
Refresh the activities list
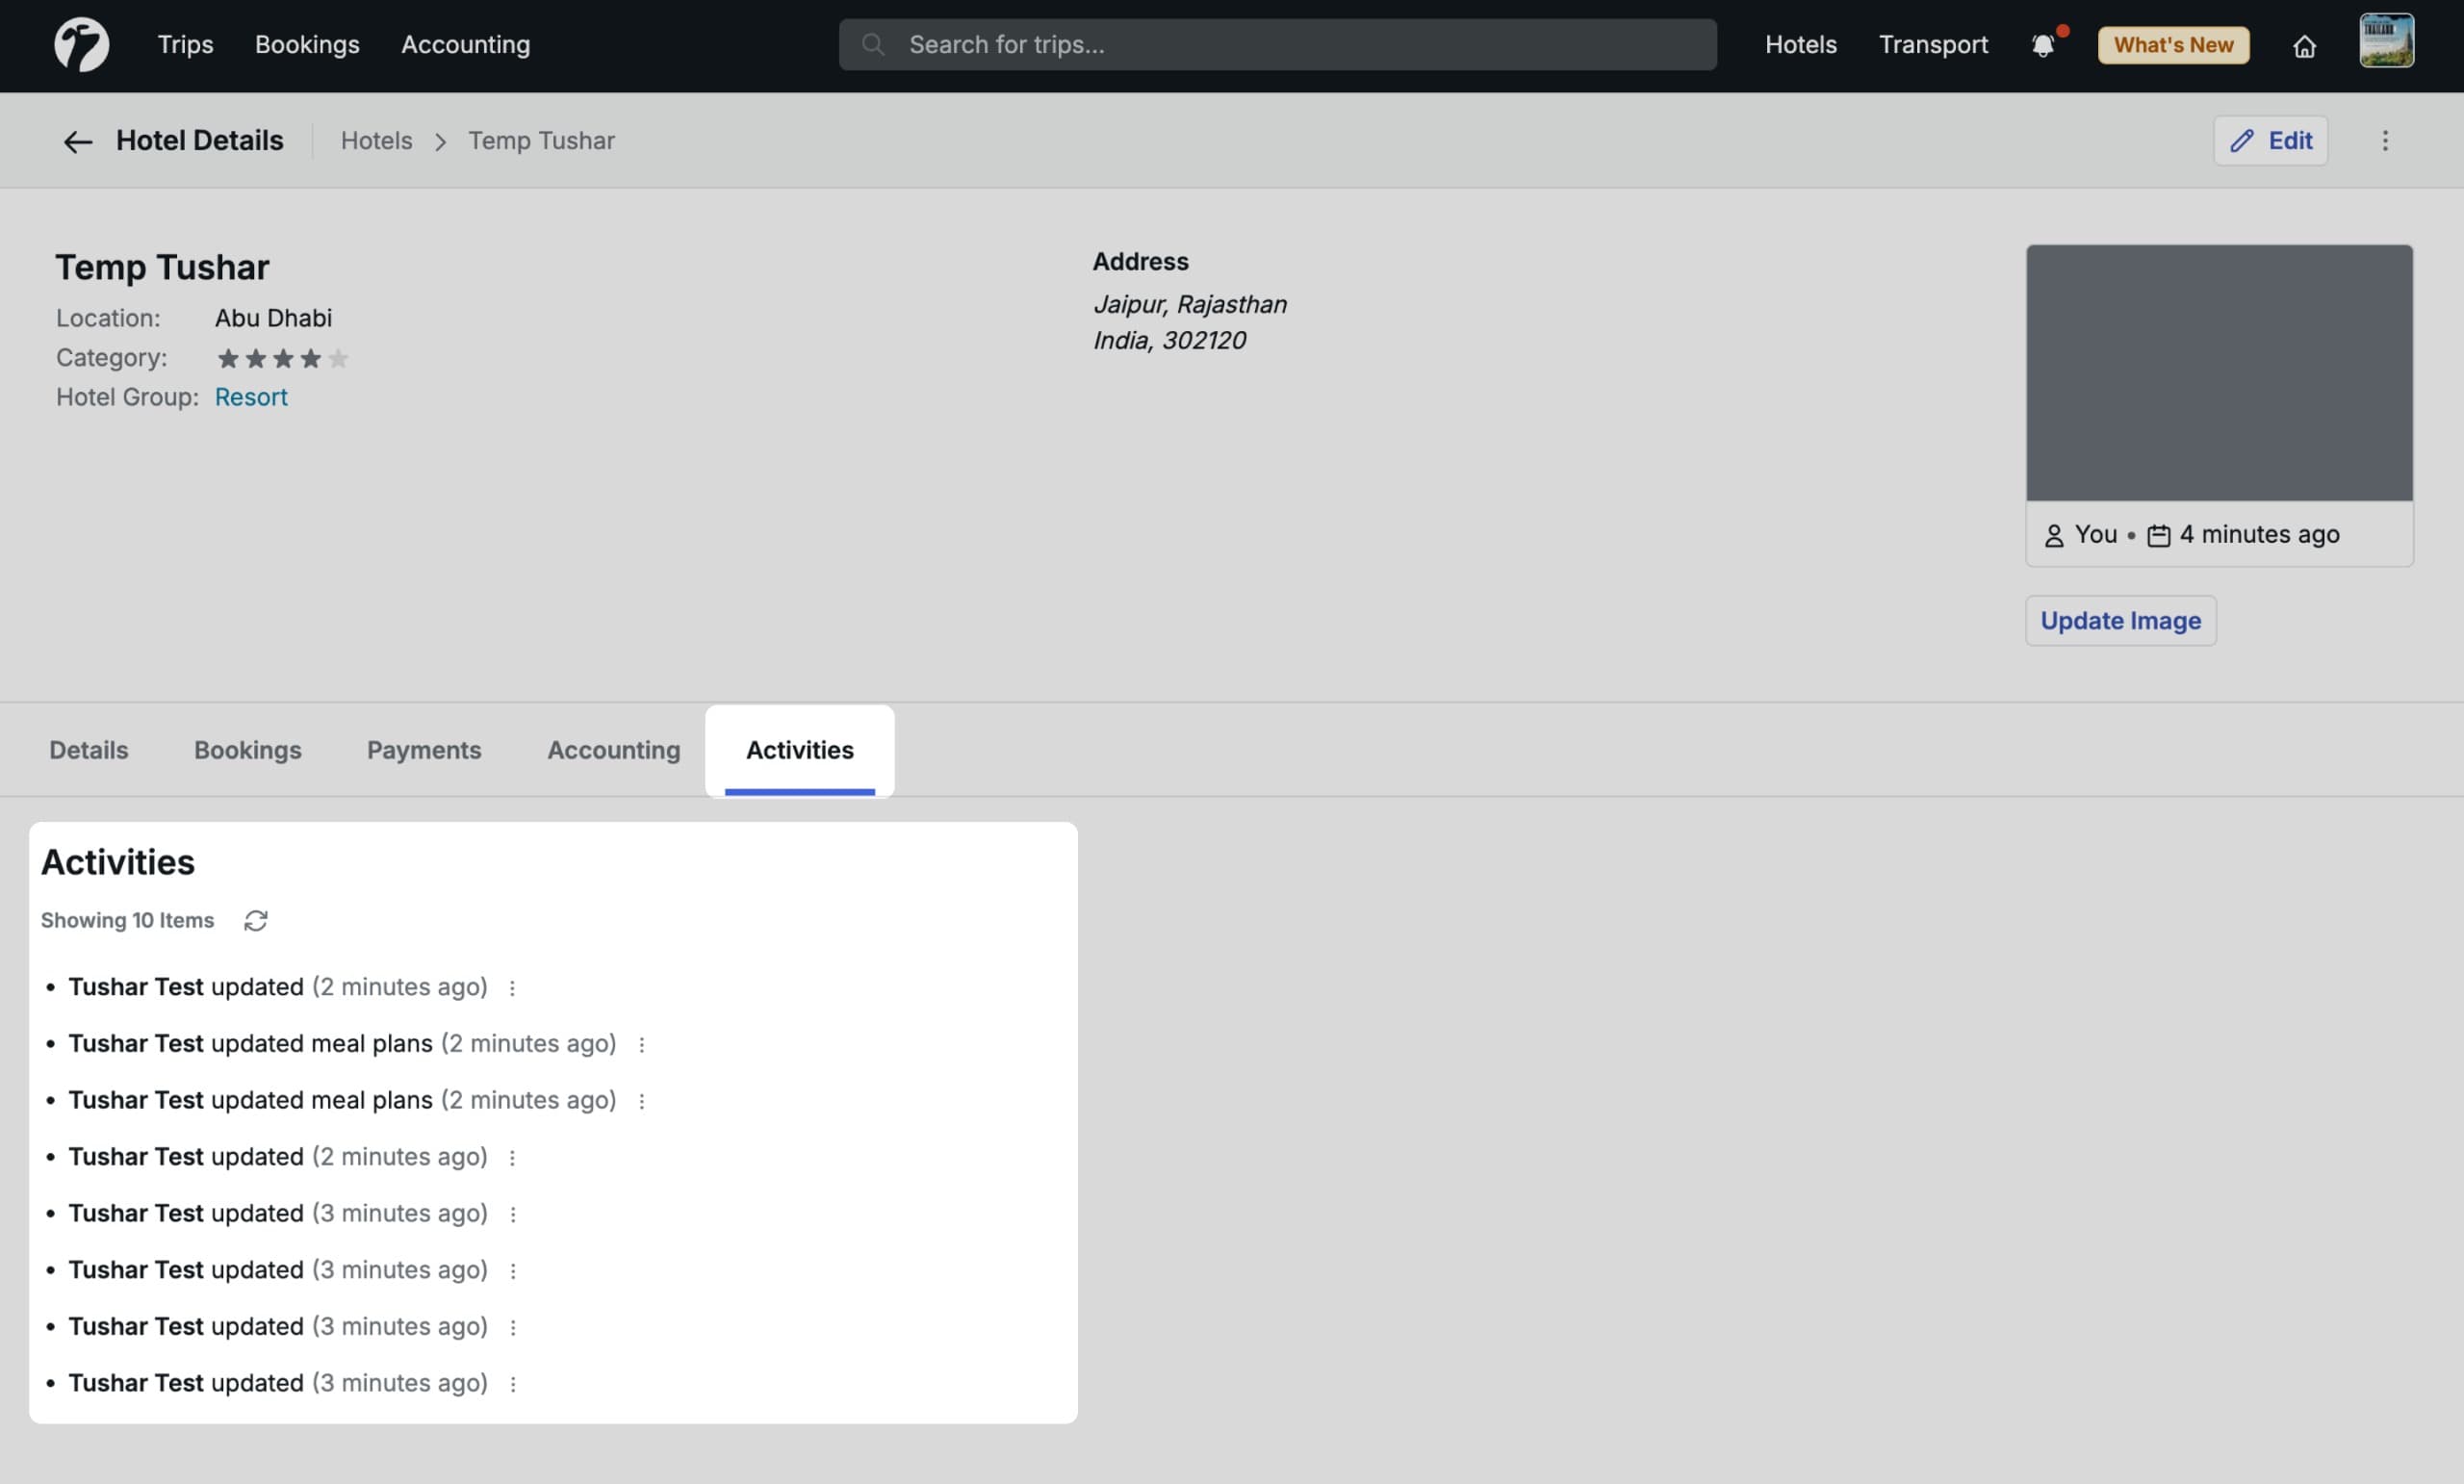256,920
